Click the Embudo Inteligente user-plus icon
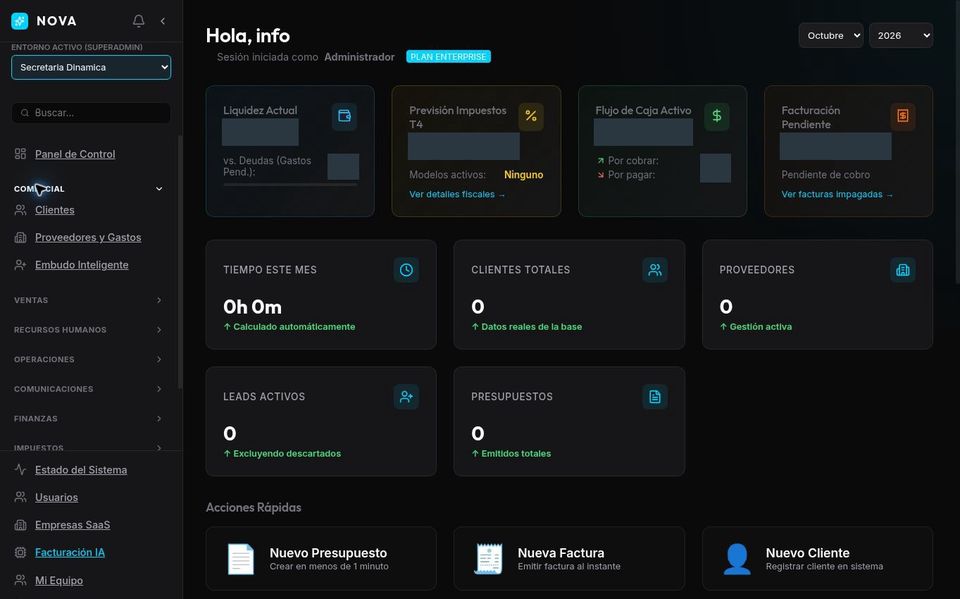Viewport: 960px width, 599px height. 20,265
